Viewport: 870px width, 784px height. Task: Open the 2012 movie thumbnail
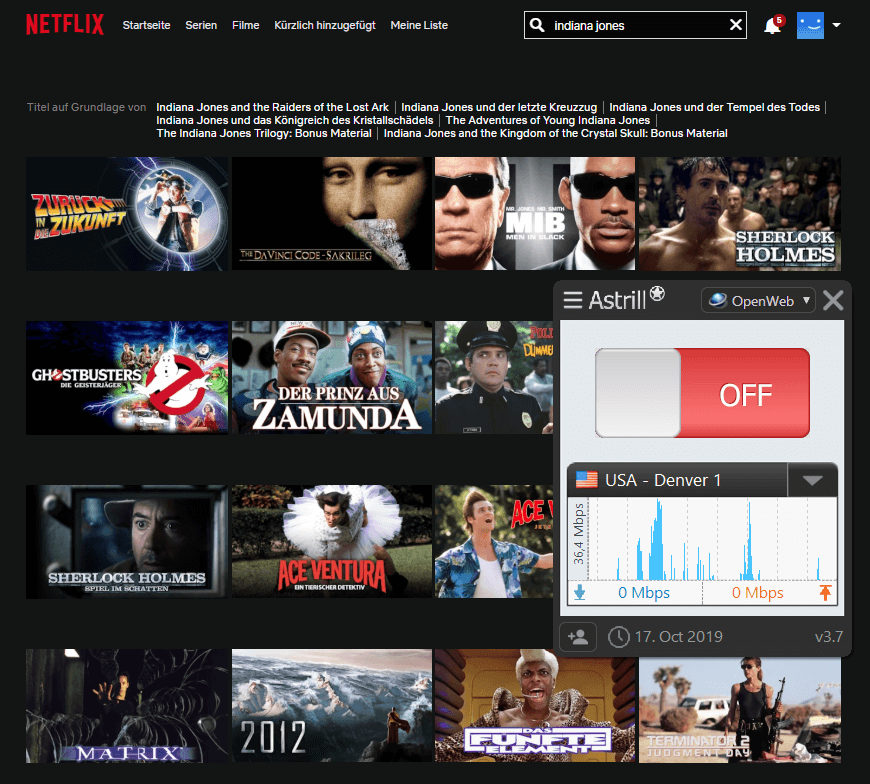tap(332, 706)
